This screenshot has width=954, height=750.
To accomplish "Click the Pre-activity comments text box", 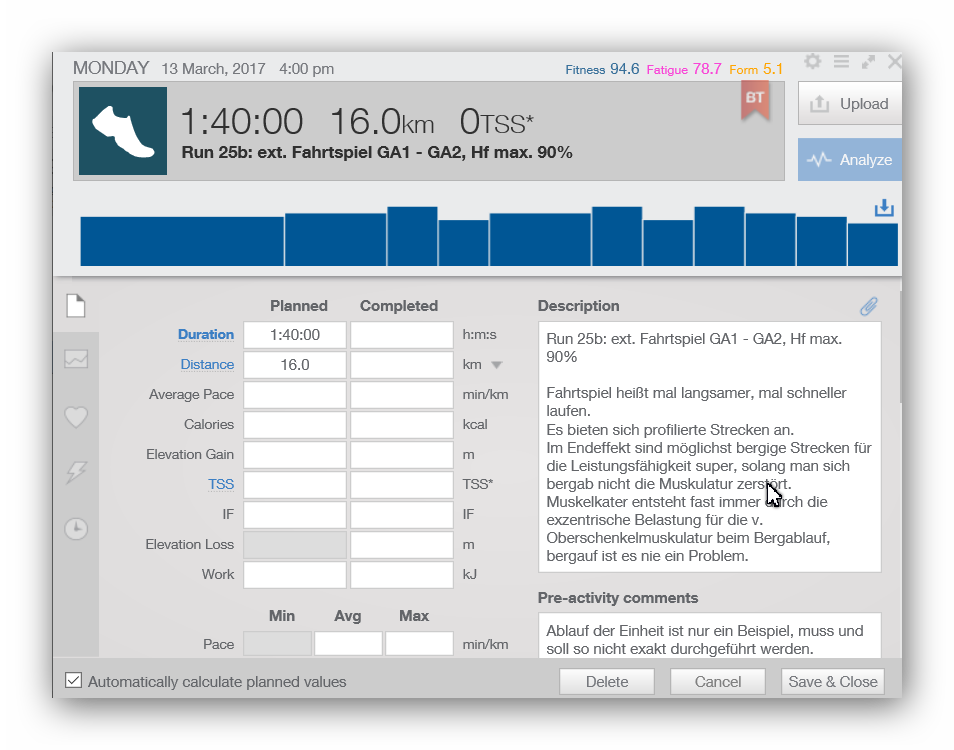I will 709,635.
